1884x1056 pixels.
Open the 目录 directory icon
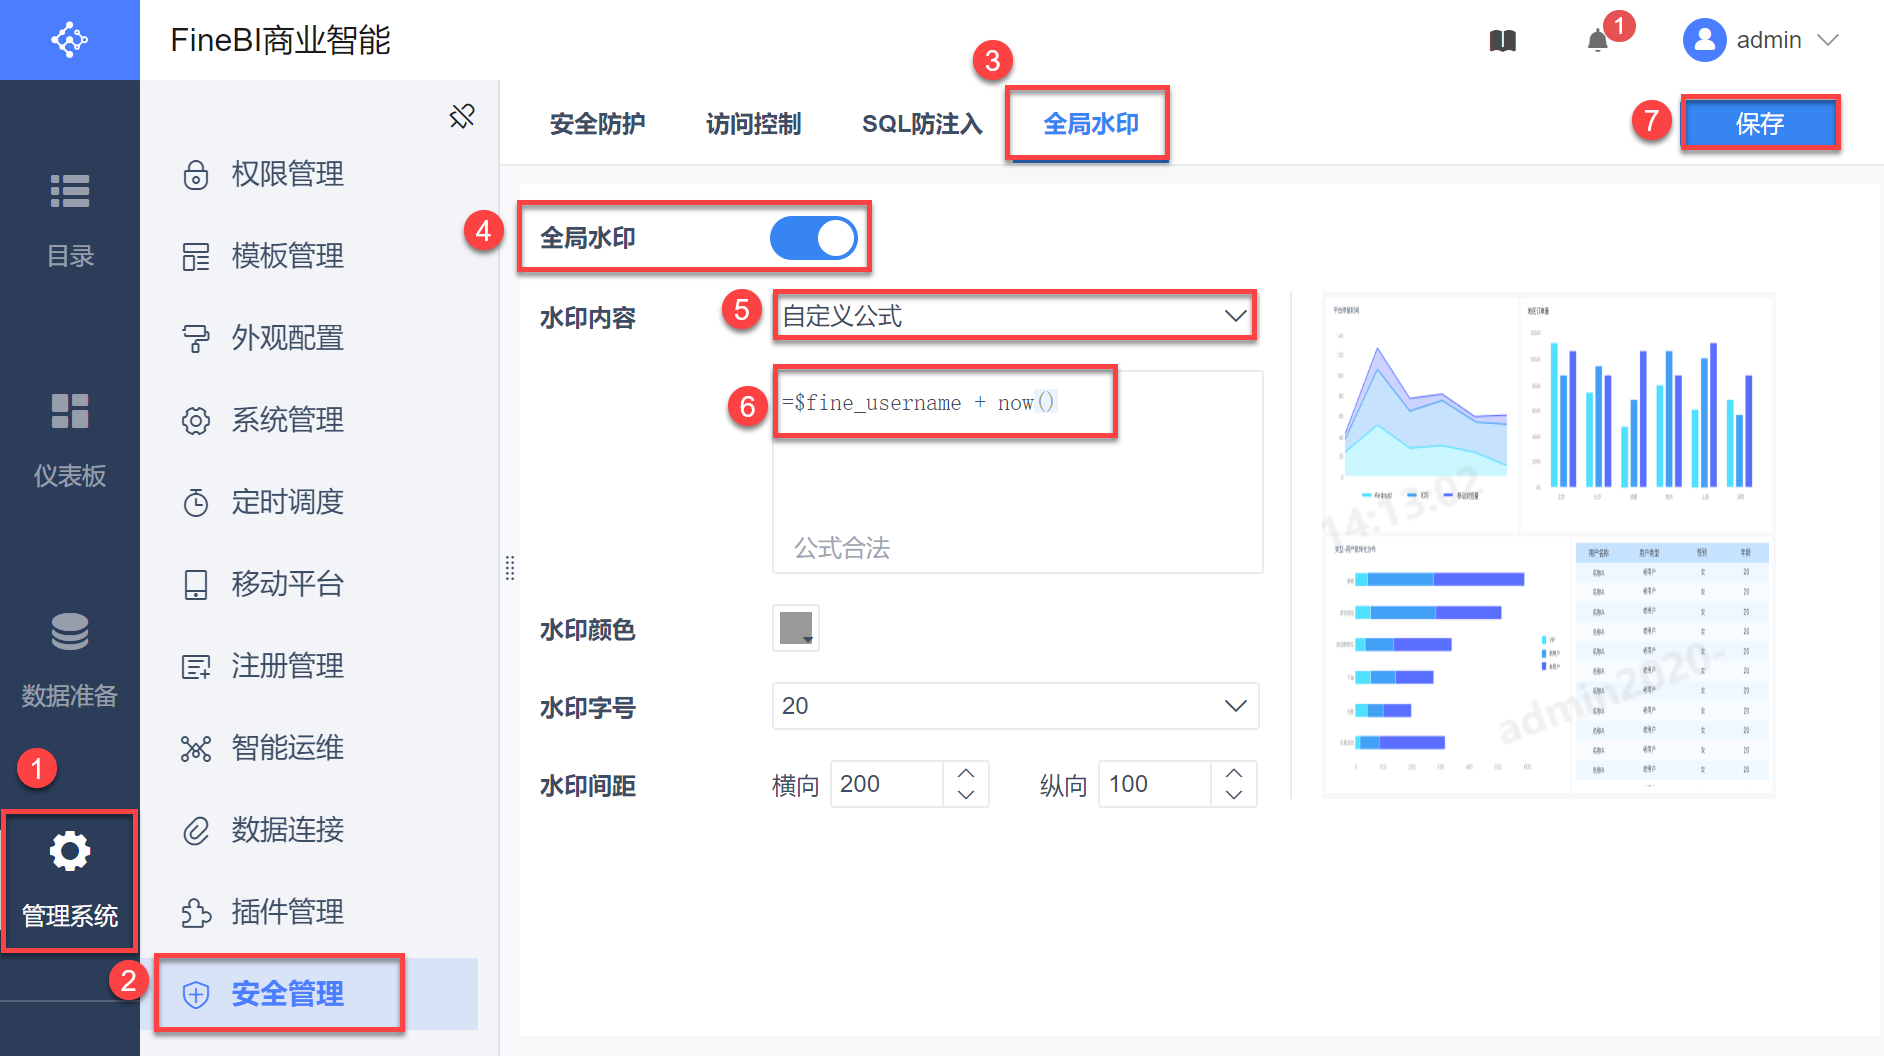(x=70, y=191)
